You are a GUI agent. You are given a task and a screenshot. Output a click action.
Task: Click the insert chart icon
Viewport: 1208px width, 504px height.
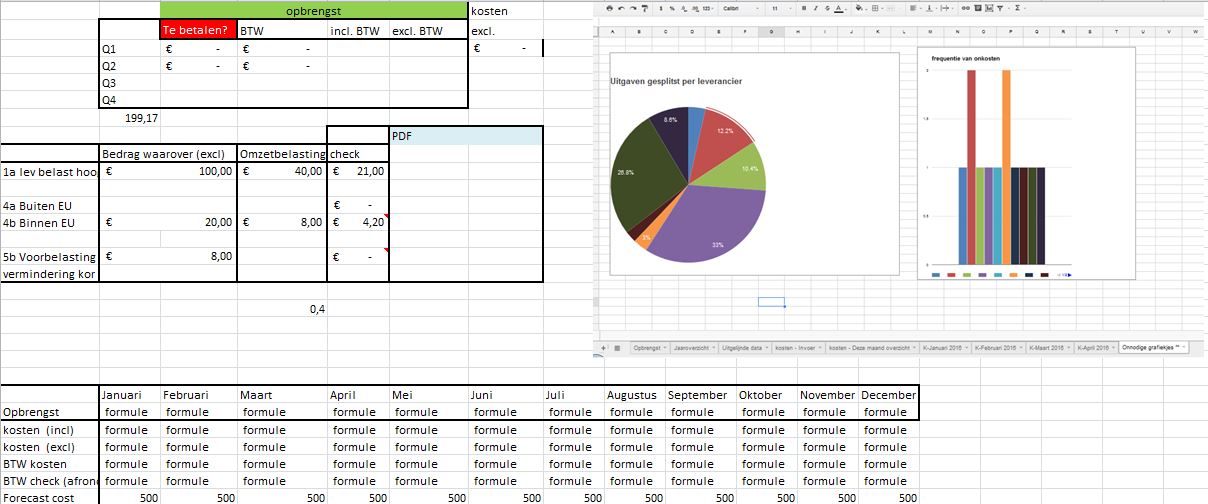click(x=988, y=8)
